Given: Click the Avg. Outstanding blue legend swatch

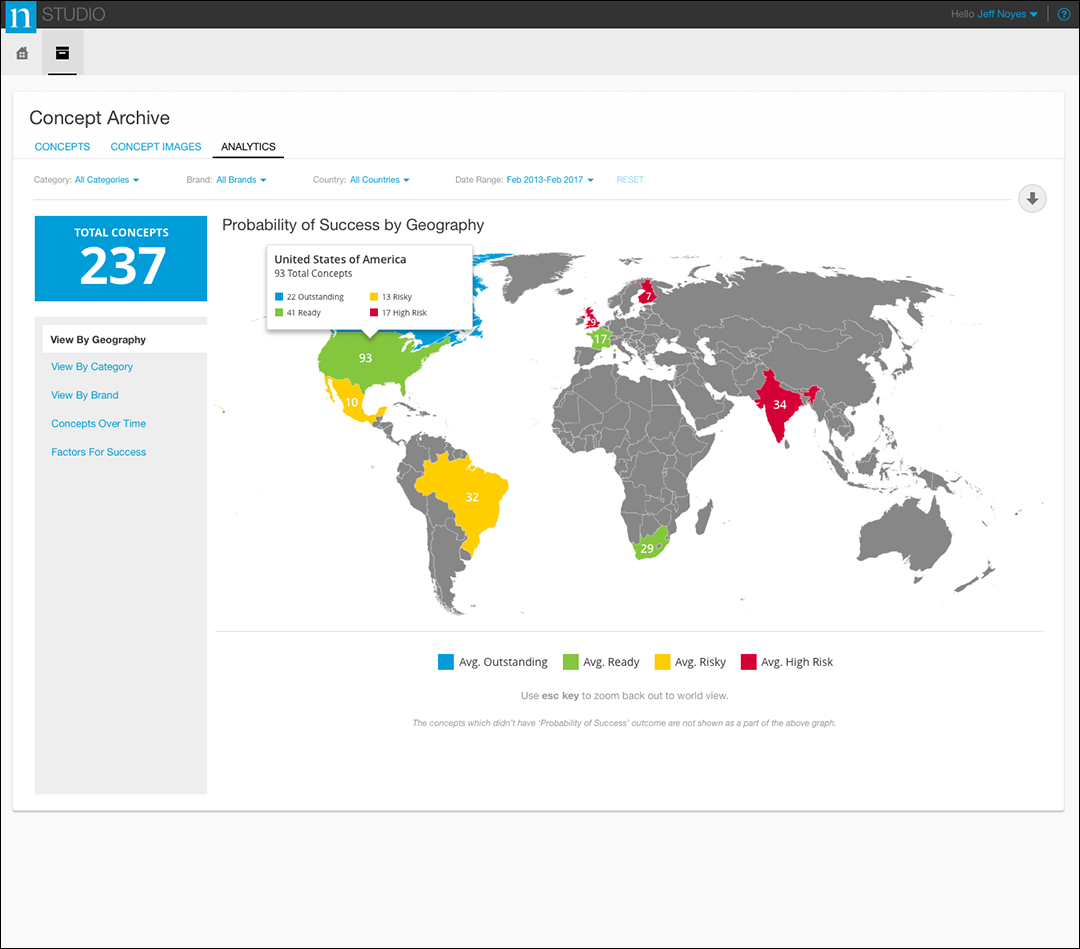Looking at the screenshot, I should point(446,662).
